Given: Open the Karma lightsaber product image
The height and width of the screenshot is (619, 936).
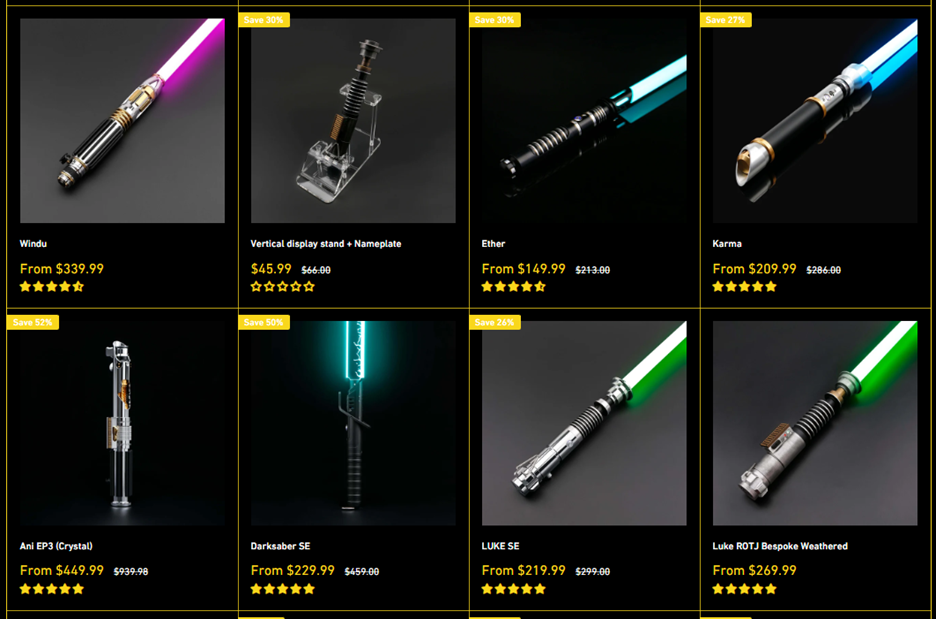Looking at the screenshot, I should (x=815, y=121).
